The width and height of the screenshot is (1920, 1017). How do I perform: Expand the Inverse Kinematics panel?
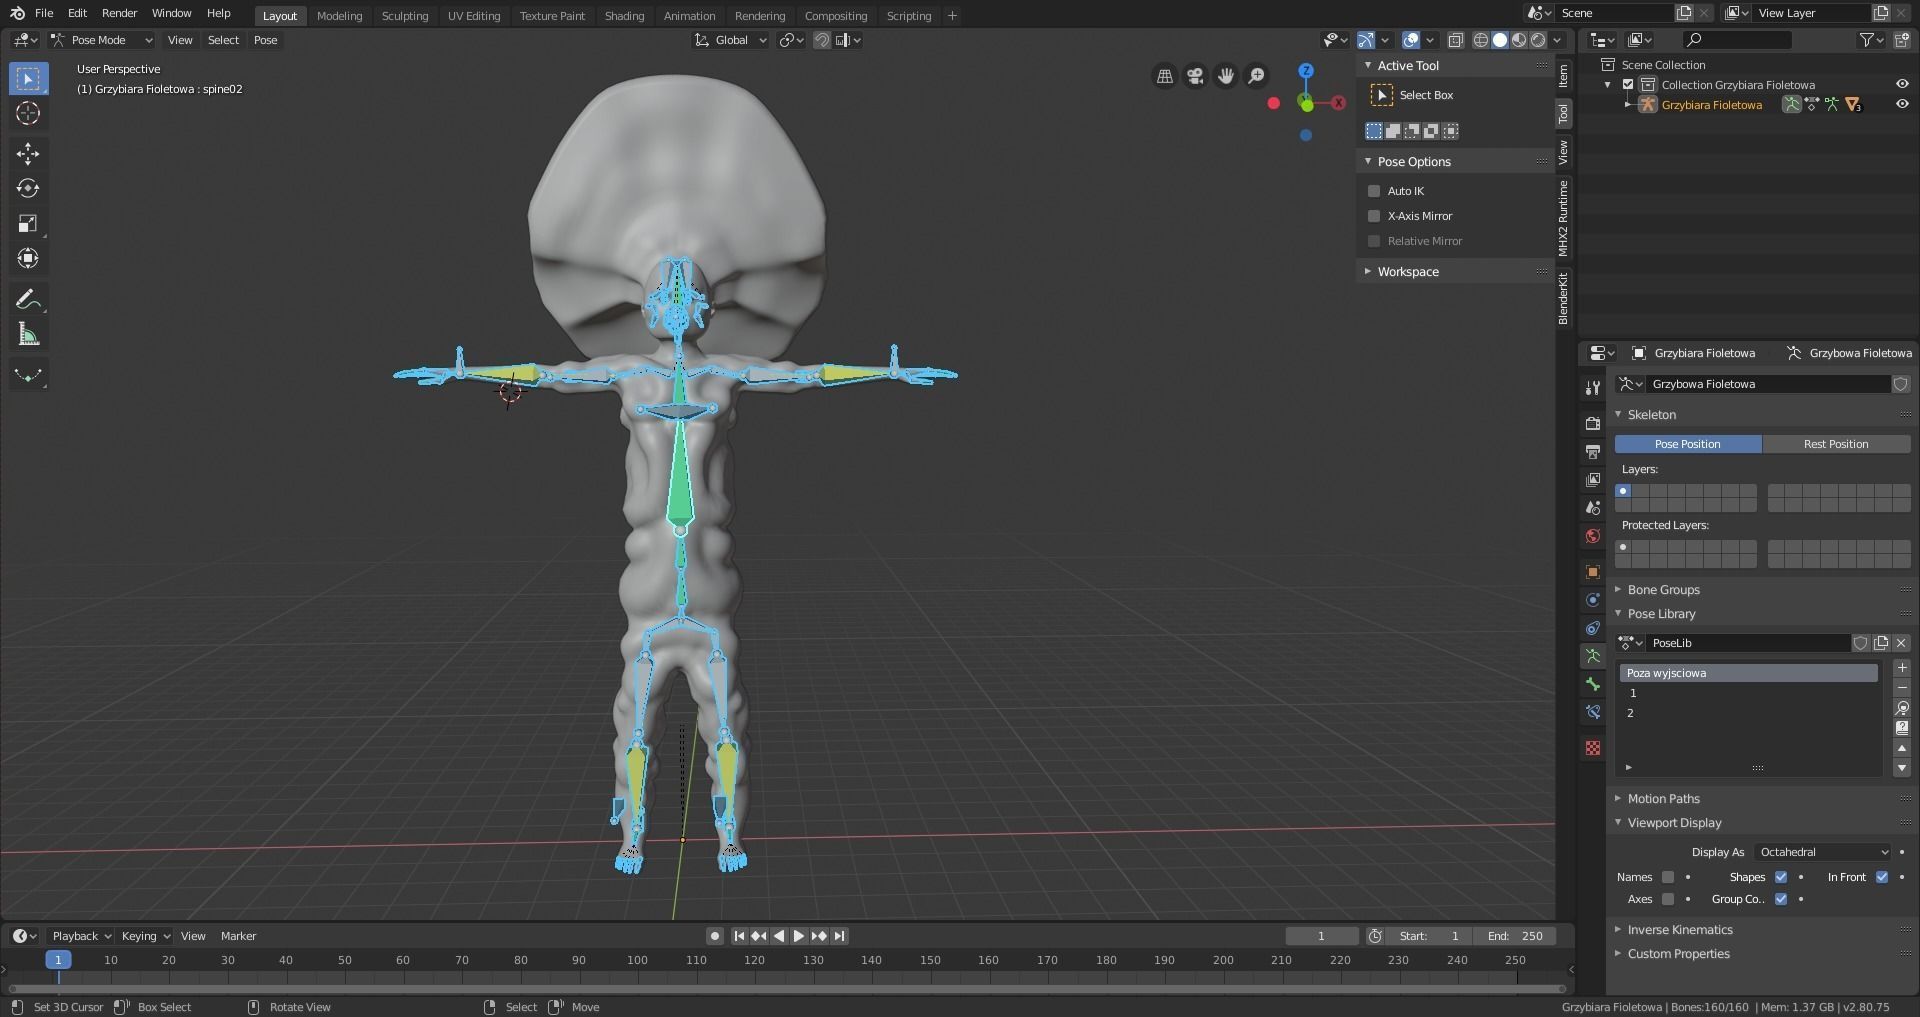click(x=1680, y=930)
